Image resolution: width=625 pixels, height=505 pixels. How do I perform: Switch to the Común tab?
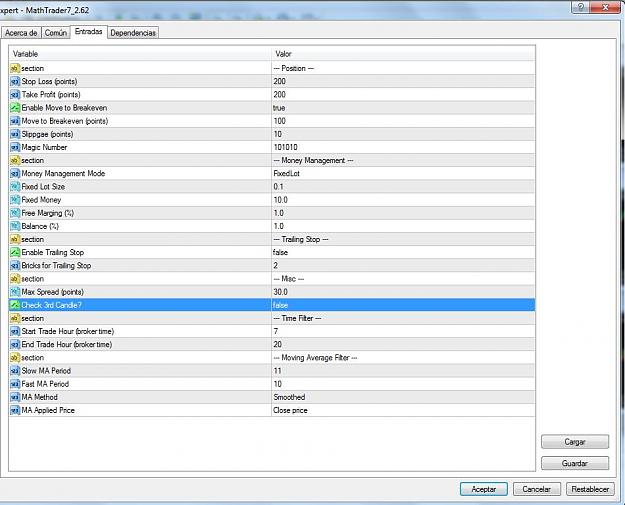pos(55,33)
